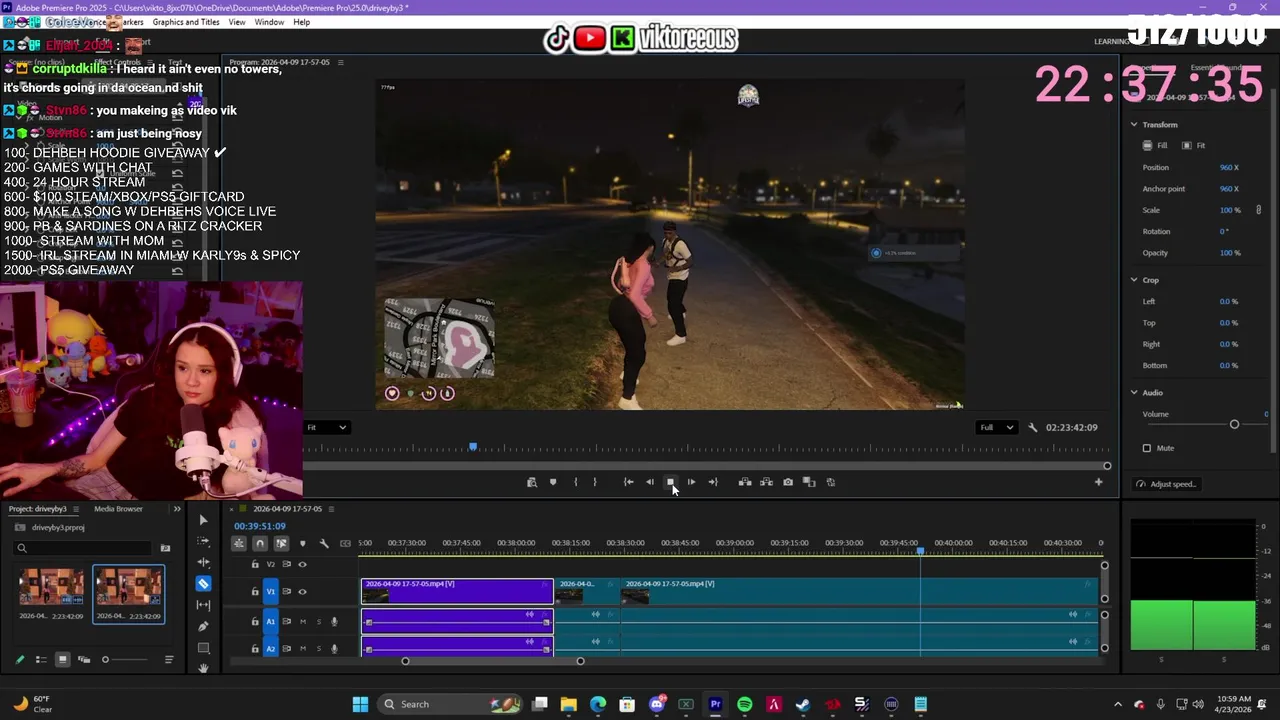Open program monitor wrench settings

1033,427
